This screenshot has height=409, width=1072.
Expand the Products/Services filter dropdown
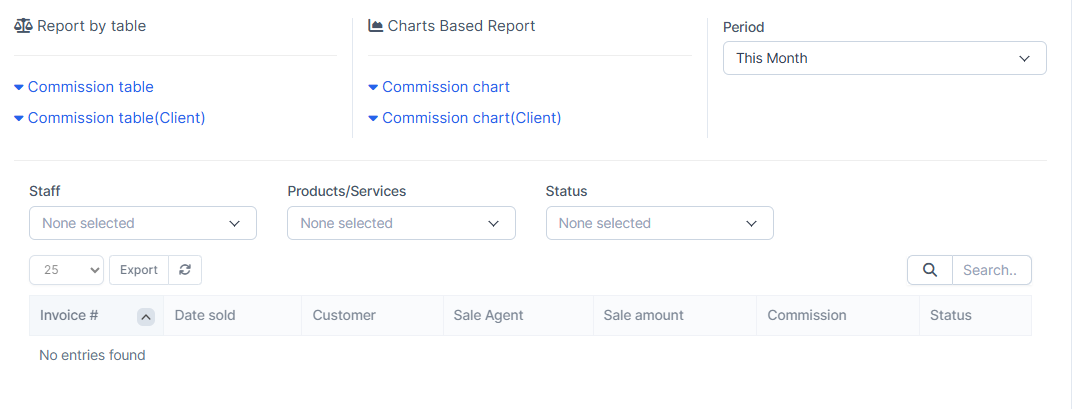pos(401,223)
